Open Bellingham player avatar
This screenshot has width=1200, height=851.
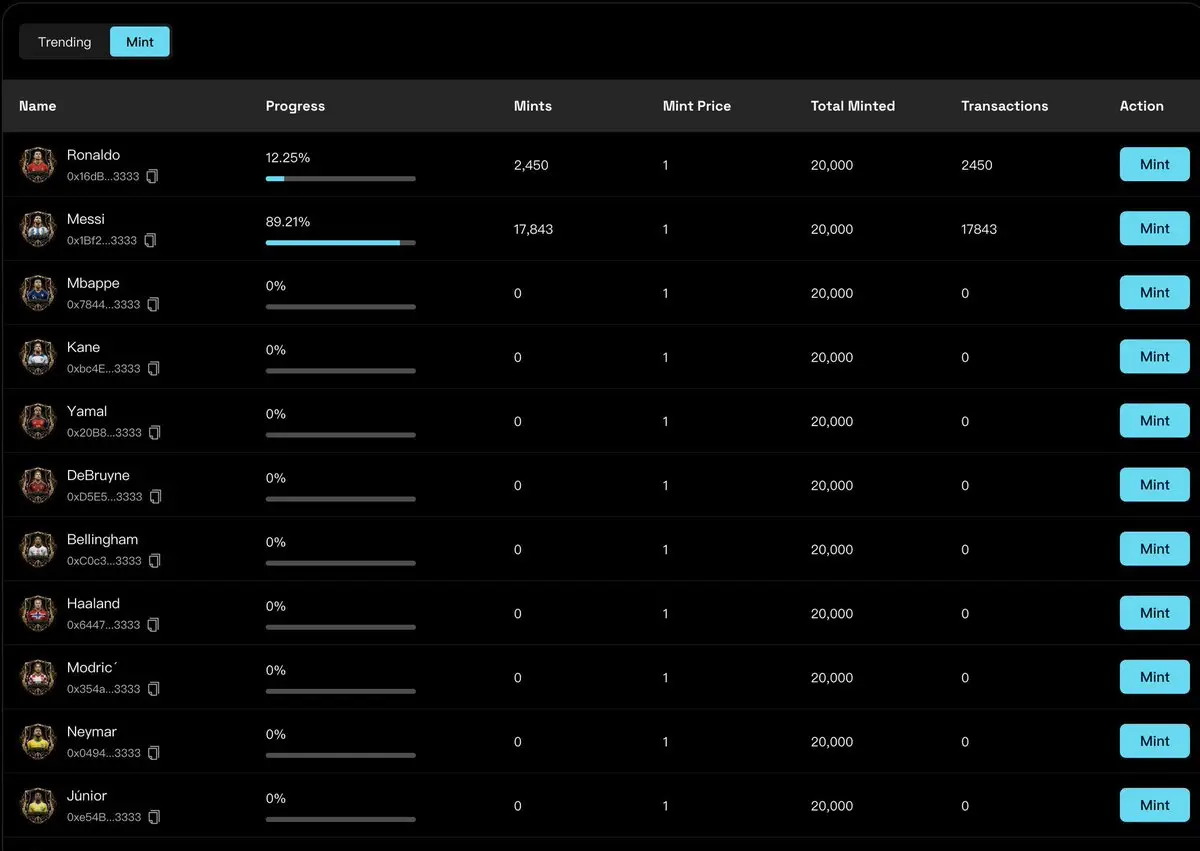38,549
